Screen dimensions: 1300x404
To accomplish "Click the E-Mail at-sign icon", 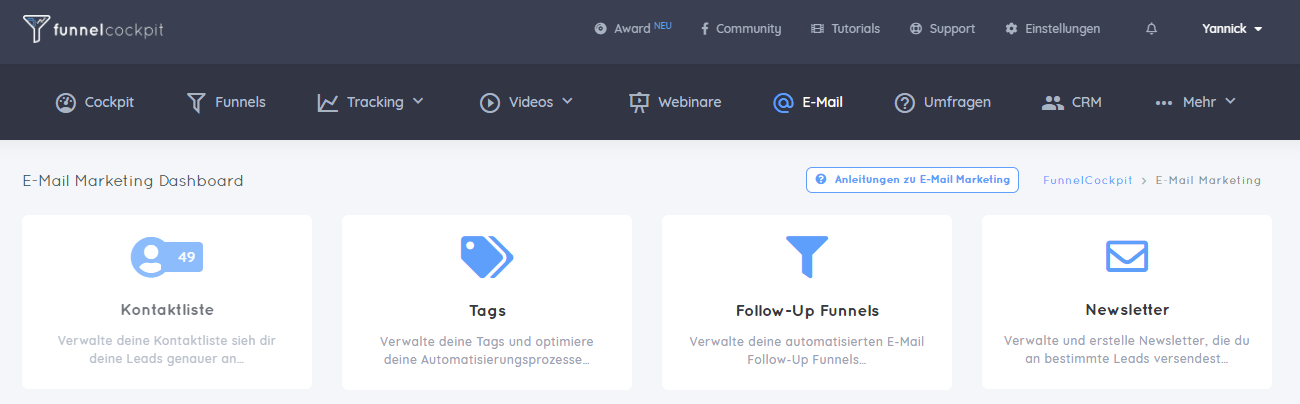I will click(x=784, y=102).
